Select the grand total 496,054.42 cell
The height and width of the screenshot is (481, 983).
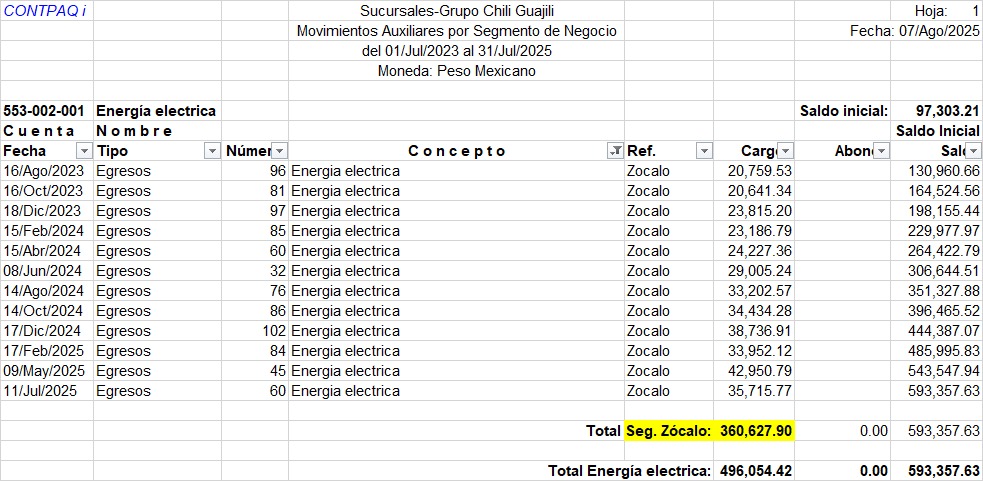(x=754, y=471)
